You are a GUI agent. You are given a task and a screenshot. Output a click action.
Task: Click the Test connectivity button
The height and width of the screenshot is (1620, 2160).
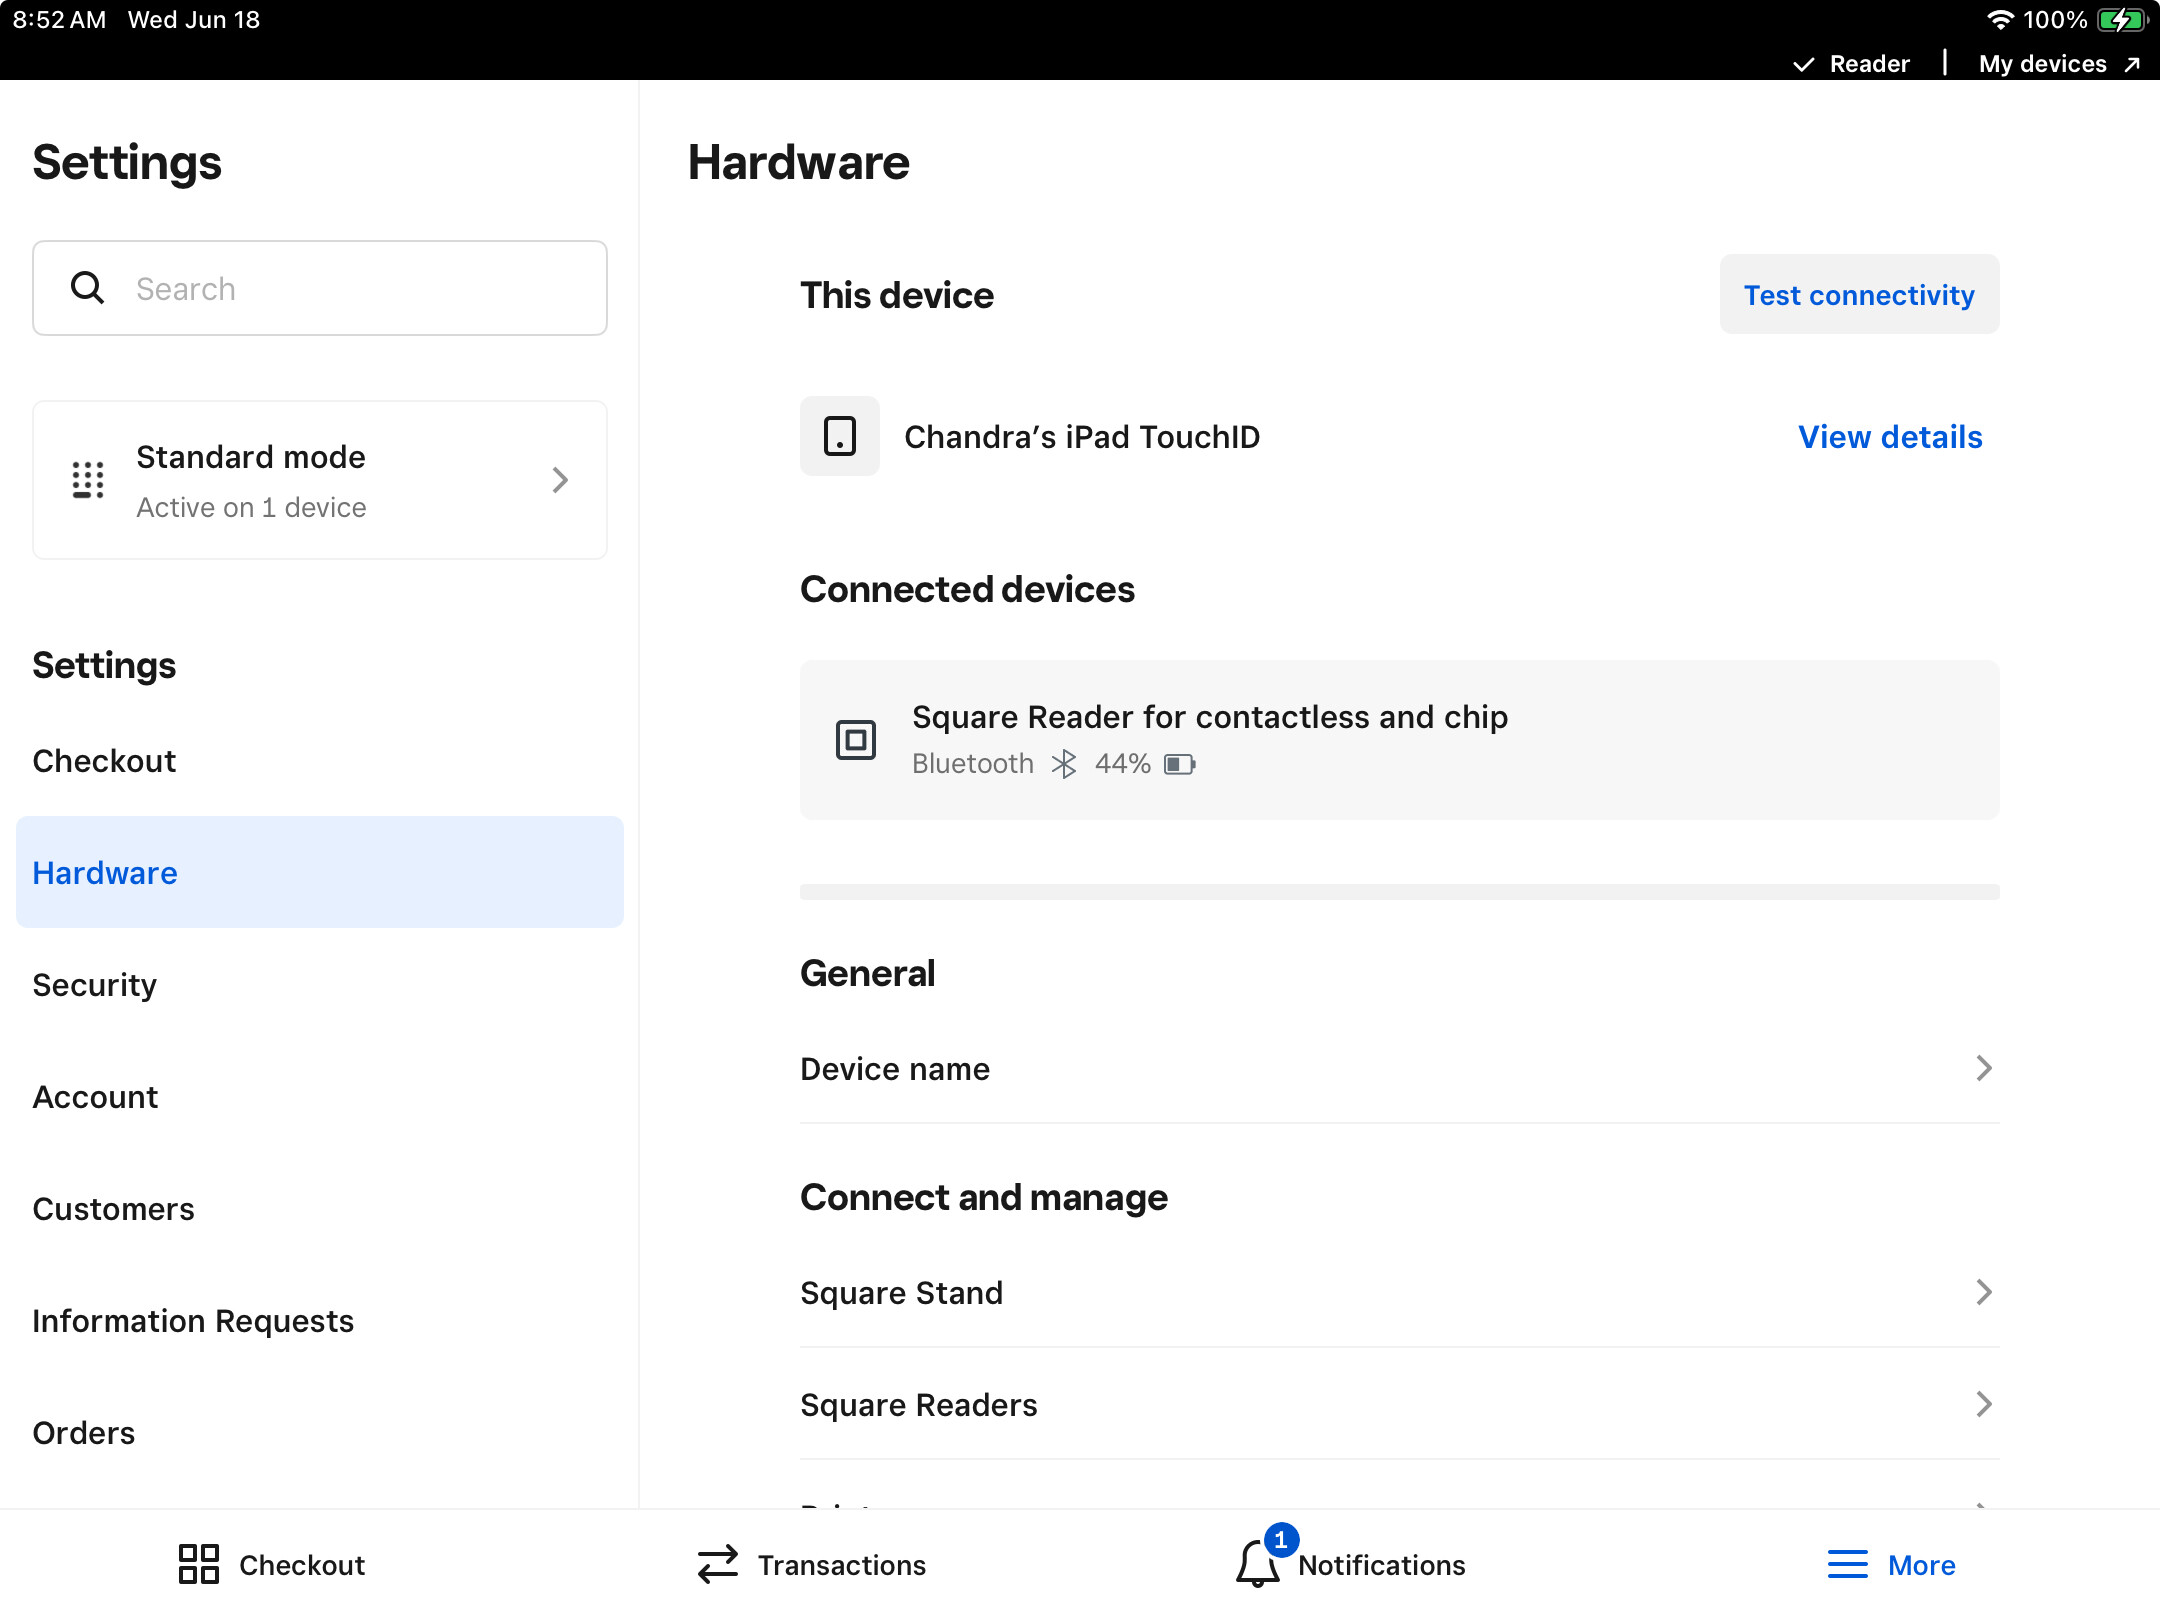pyautogui.click(x=1860, y=294)
